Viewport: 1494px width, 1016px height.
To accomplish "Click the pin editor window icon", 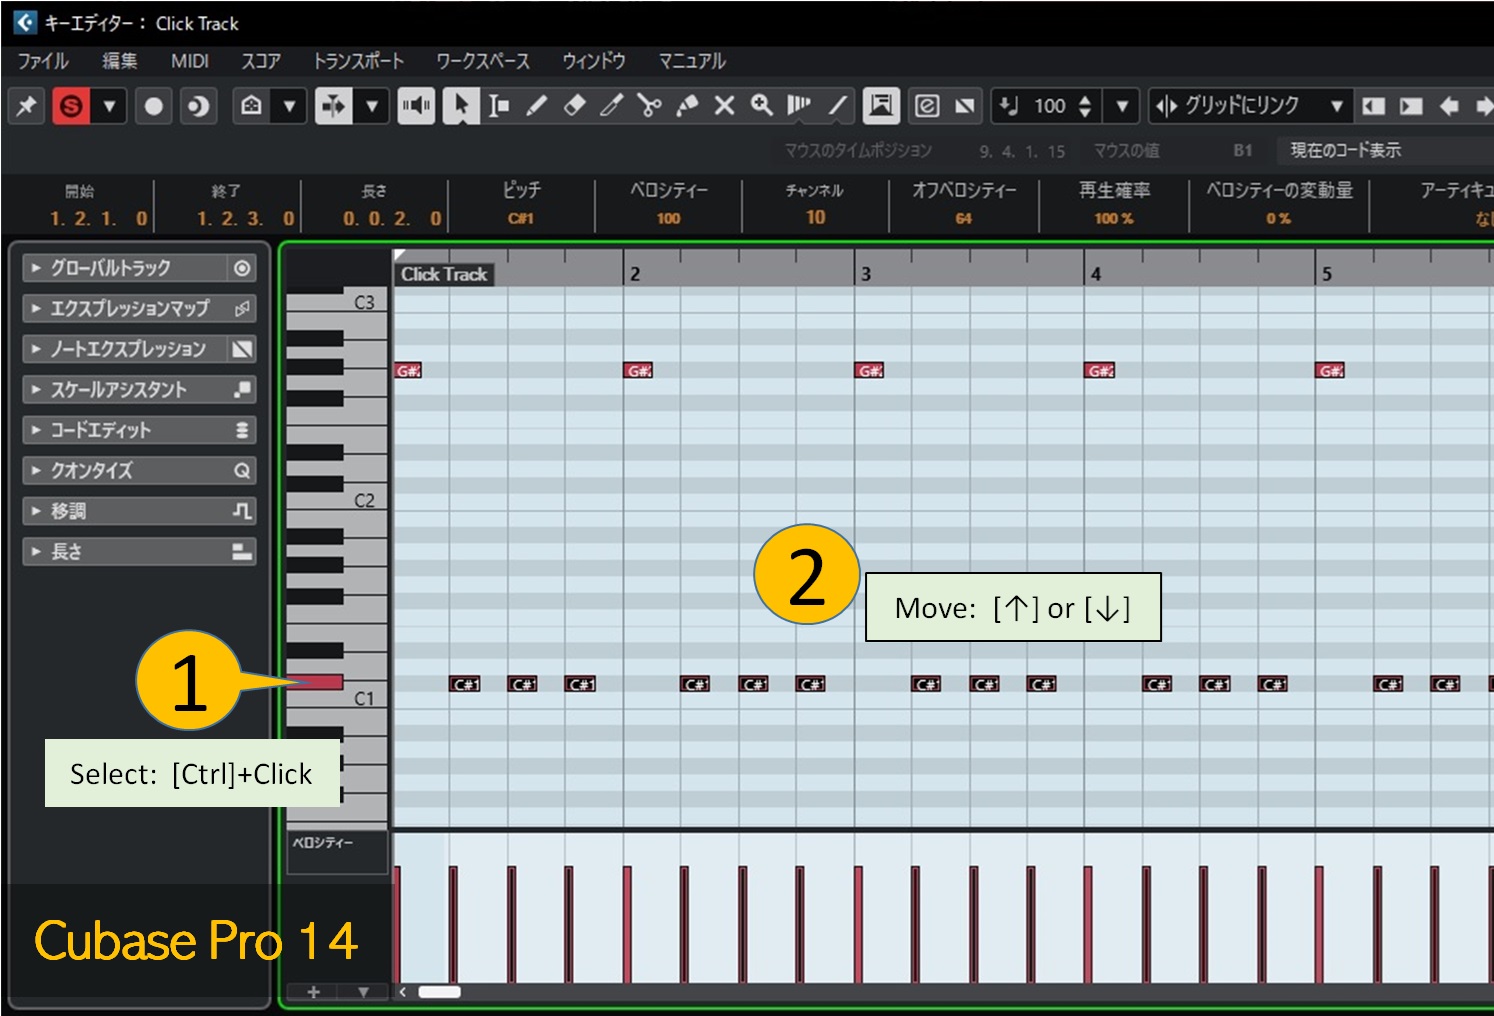I will pos(27,105).
